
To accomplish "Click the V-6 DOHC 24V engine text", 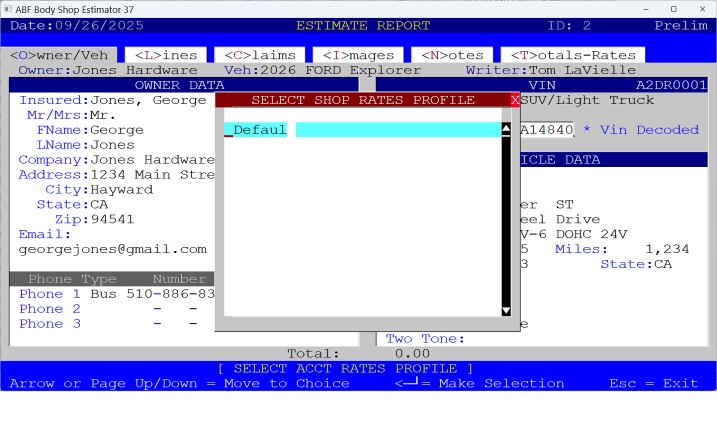I will 574,234.
